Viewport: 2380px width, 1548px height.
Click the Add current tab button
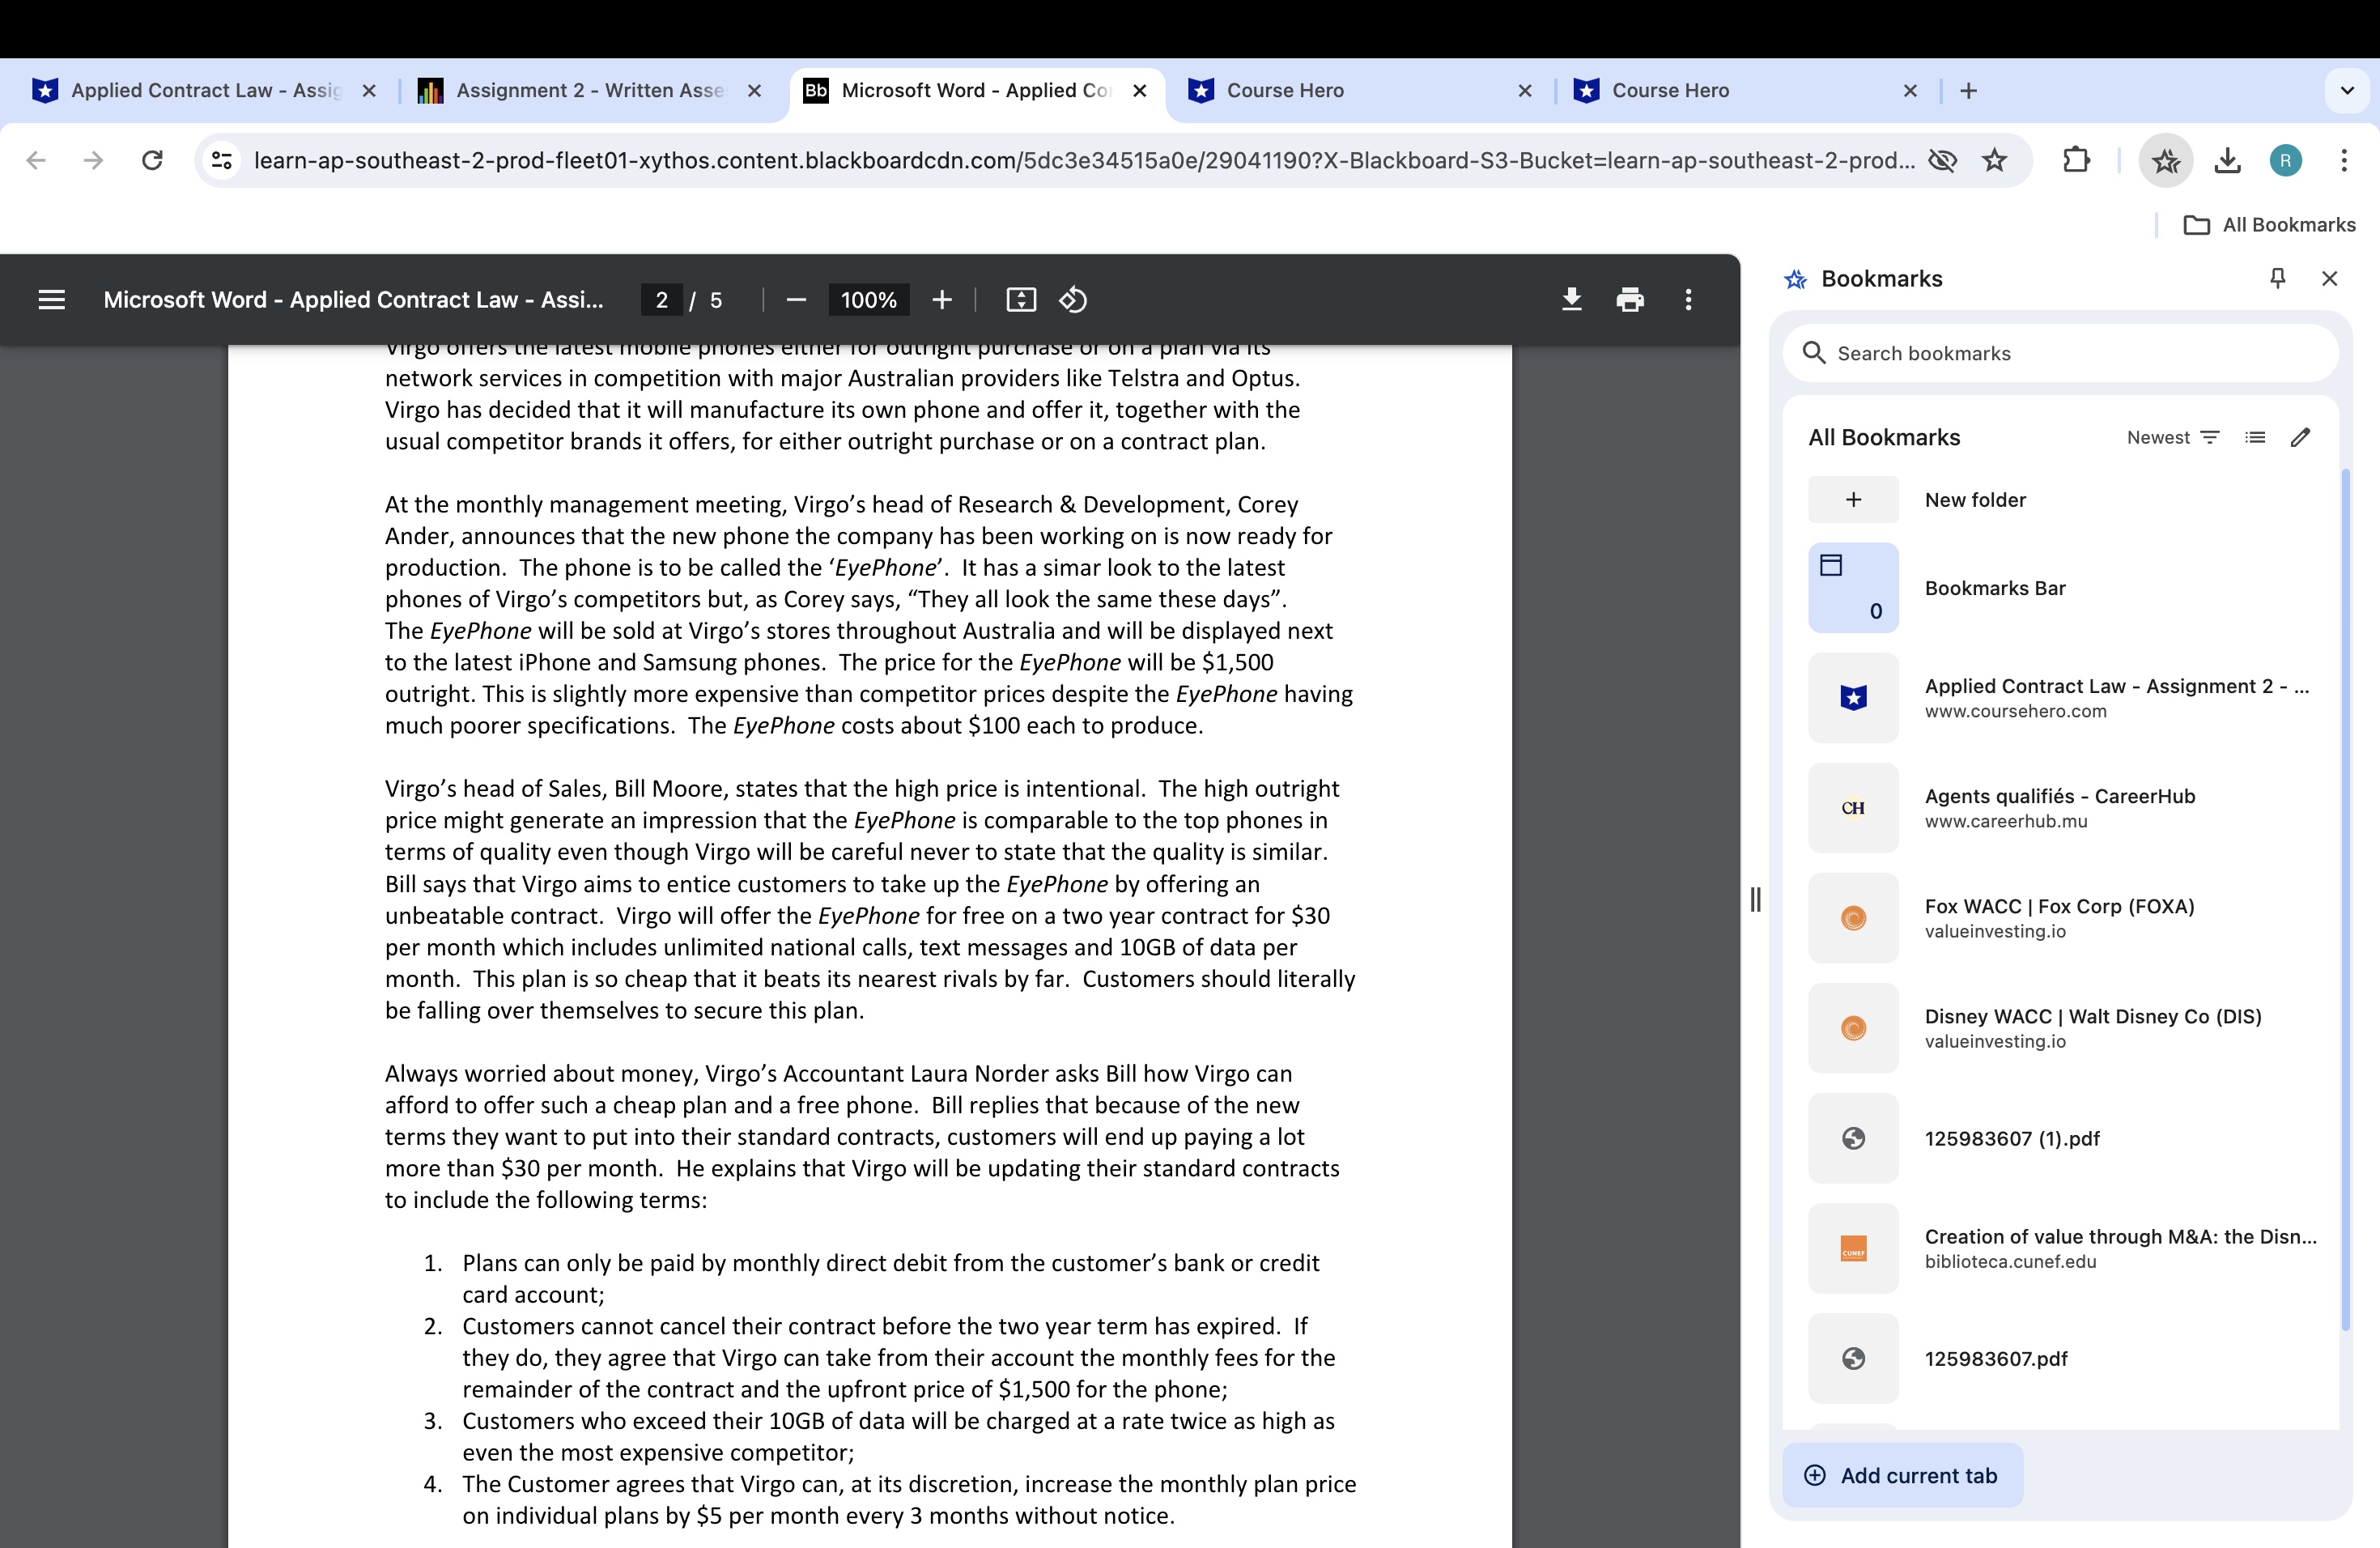tap(1903, 1475)
